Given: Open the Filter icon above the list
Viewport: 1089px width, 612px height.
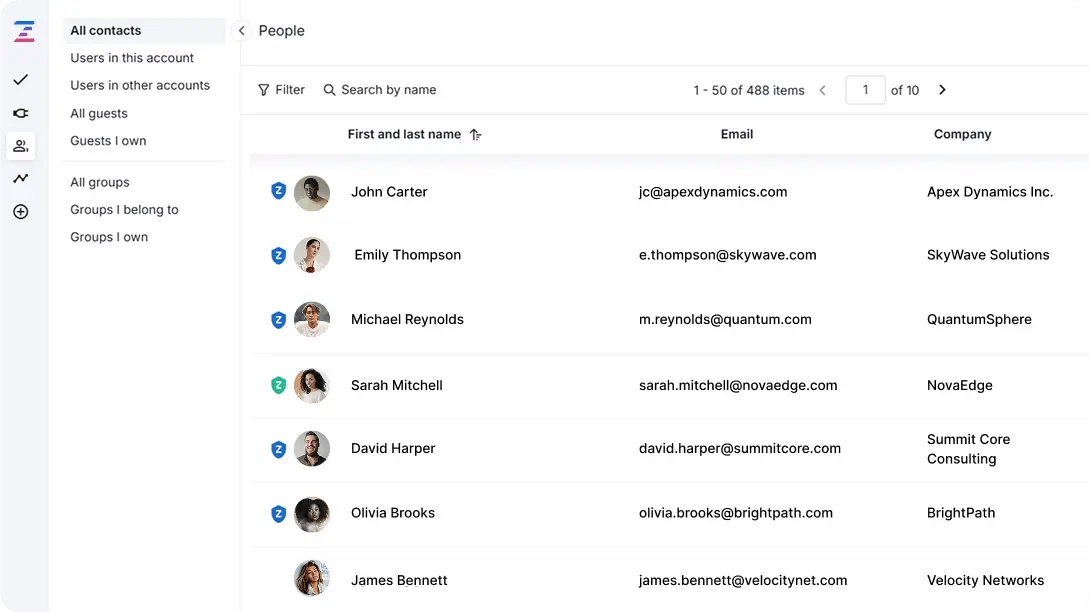Looking at the screenshot, I should (x=261, y=89).
